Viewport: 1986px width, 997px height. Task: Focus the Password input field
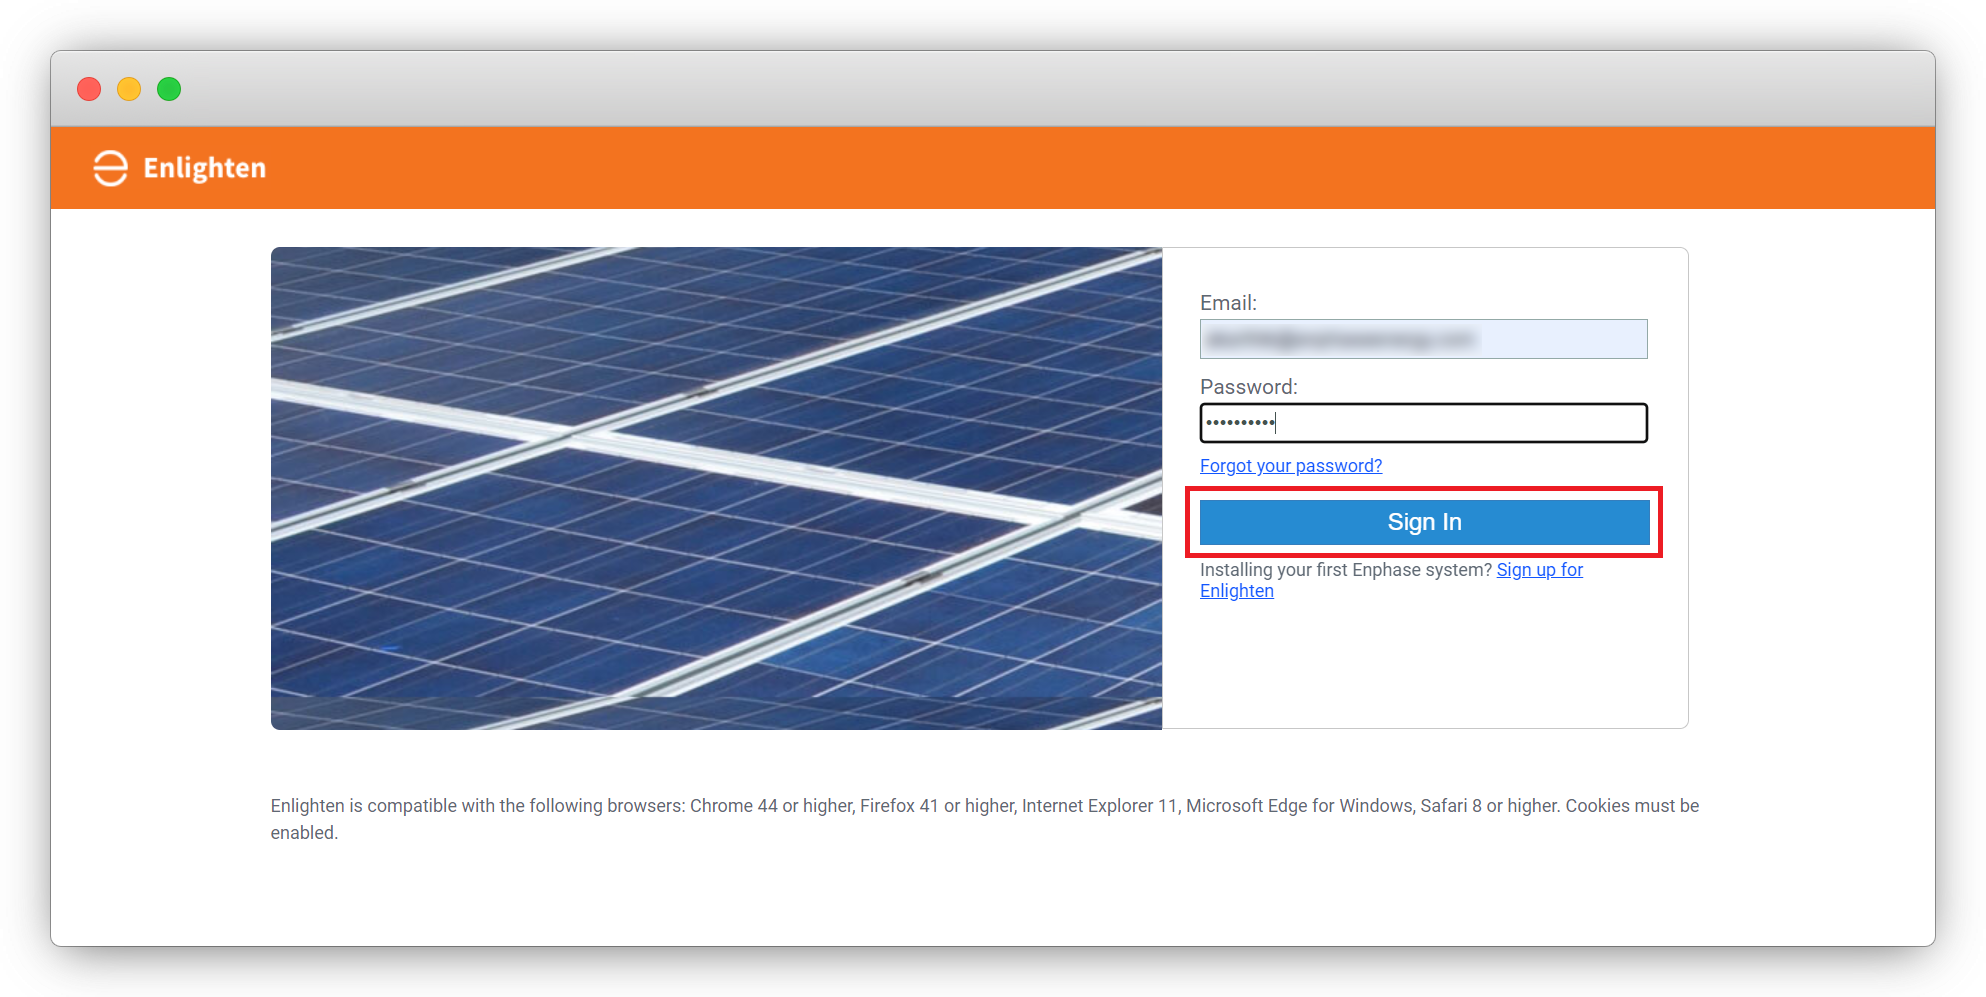(x=1423, y=423)
